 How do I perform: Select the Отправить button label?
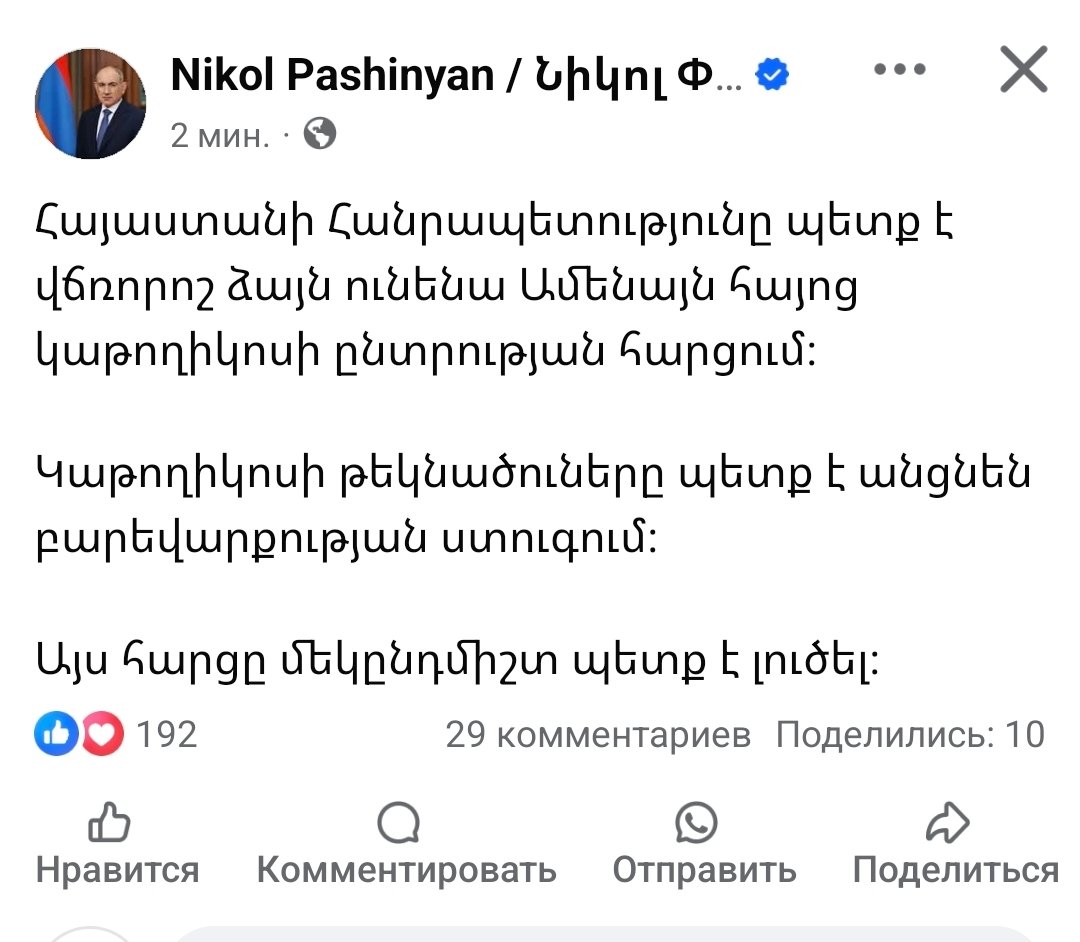705,870
